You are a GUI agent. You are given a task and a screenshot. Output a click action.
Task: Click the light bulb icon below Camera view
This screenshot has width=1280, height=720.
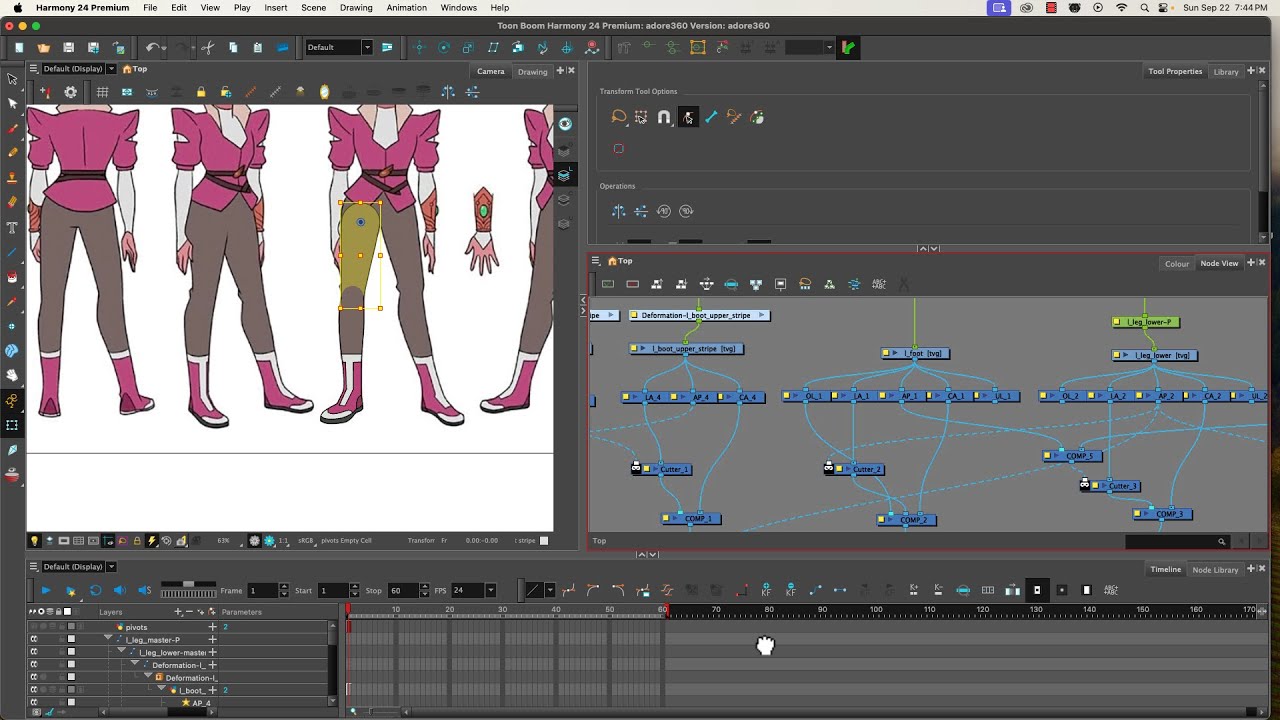pyautogui.click(x=35, y=541)
